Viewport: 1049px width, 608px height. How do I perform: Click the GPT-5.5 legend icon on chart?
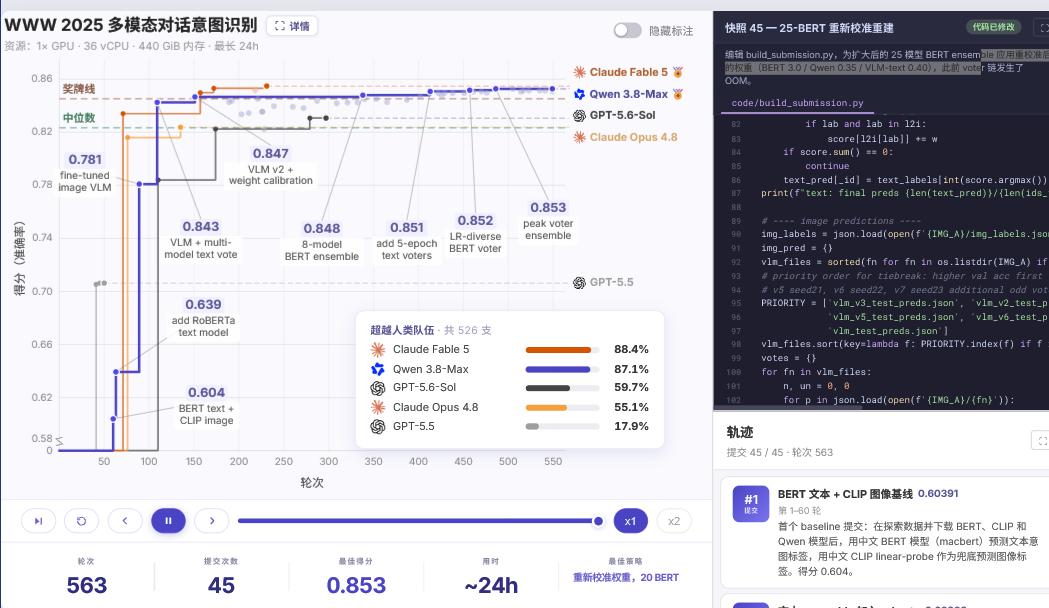pyautogui.click(x=579, y=283)
